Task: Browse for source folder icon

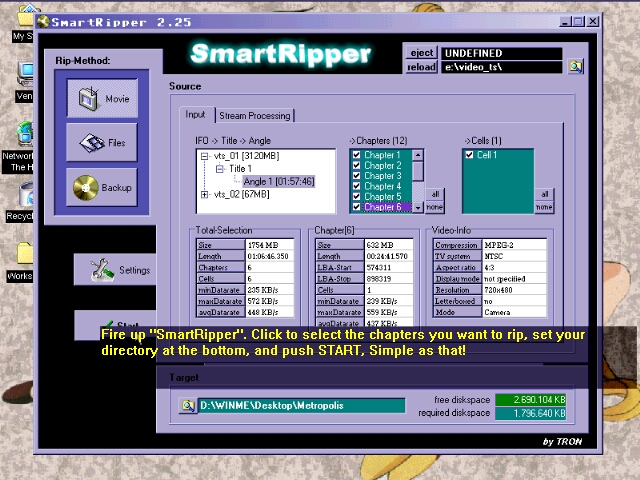Action: 576,67
